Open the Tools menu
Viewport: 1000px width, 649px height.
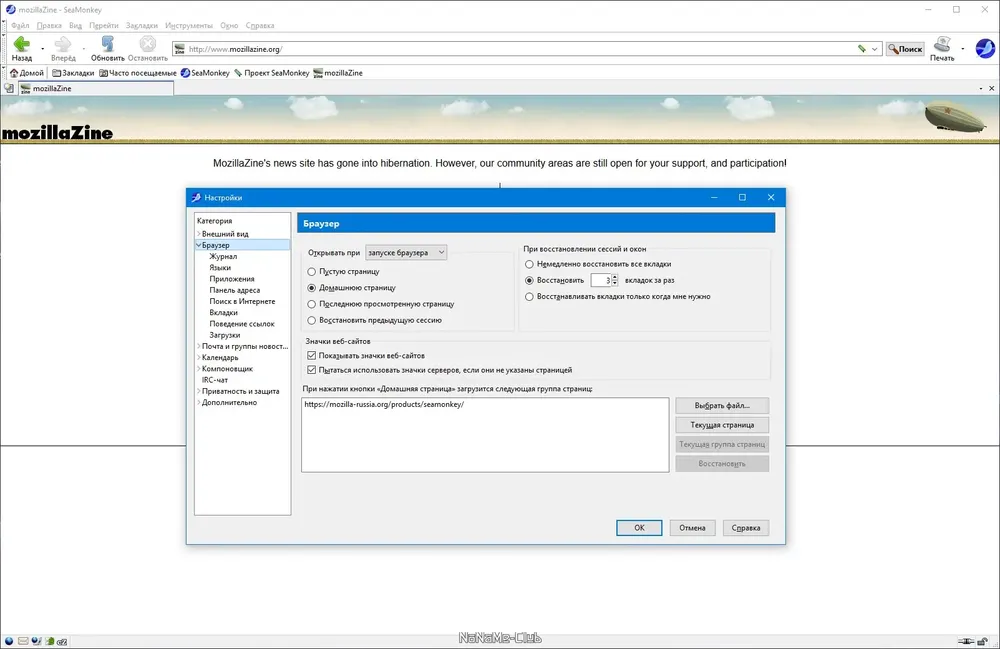(x=188, y=26)
